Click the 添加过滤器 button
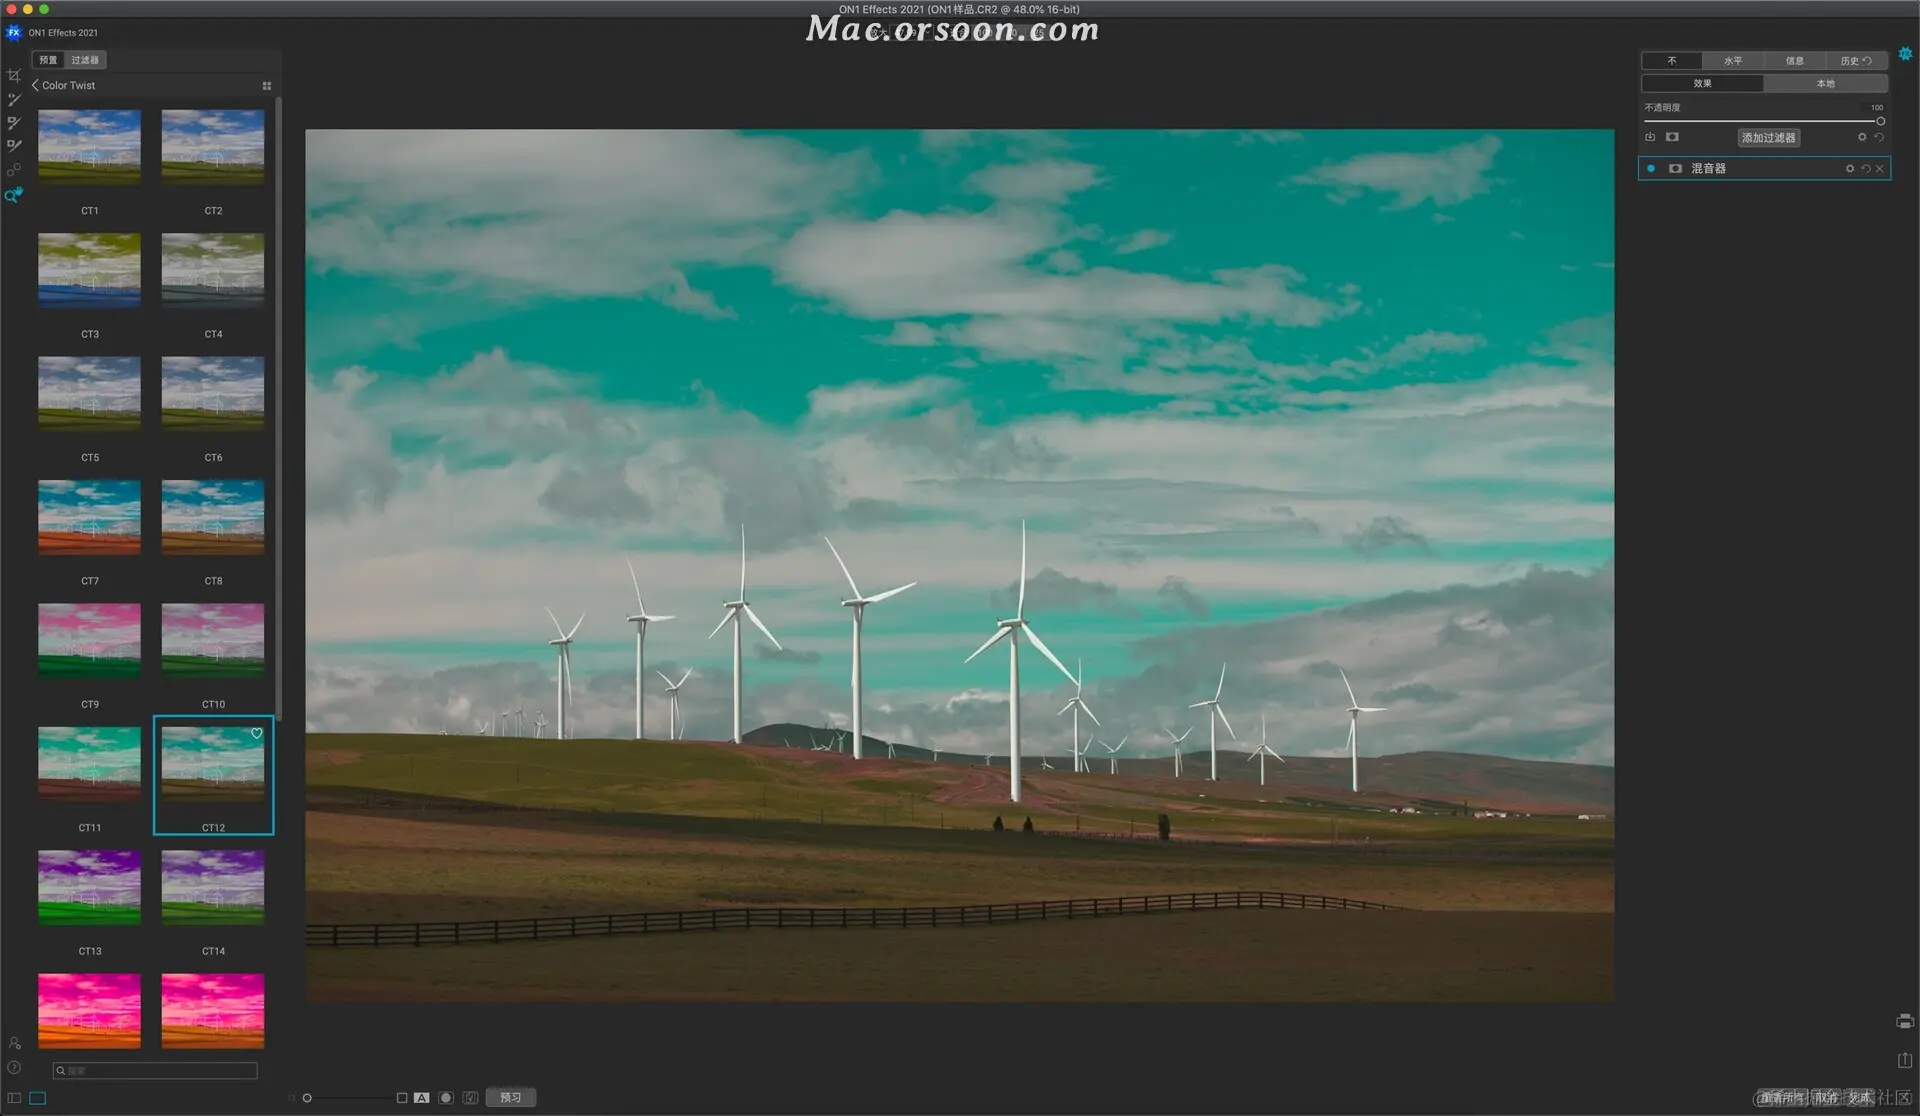 point(1768,138)
